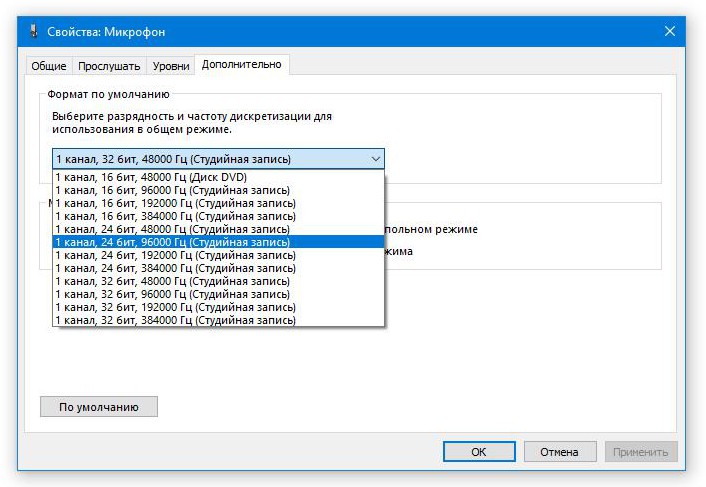Collapse the default format combo box arrow
Viewport: 706px width, 487px height.
pos(375,159)
